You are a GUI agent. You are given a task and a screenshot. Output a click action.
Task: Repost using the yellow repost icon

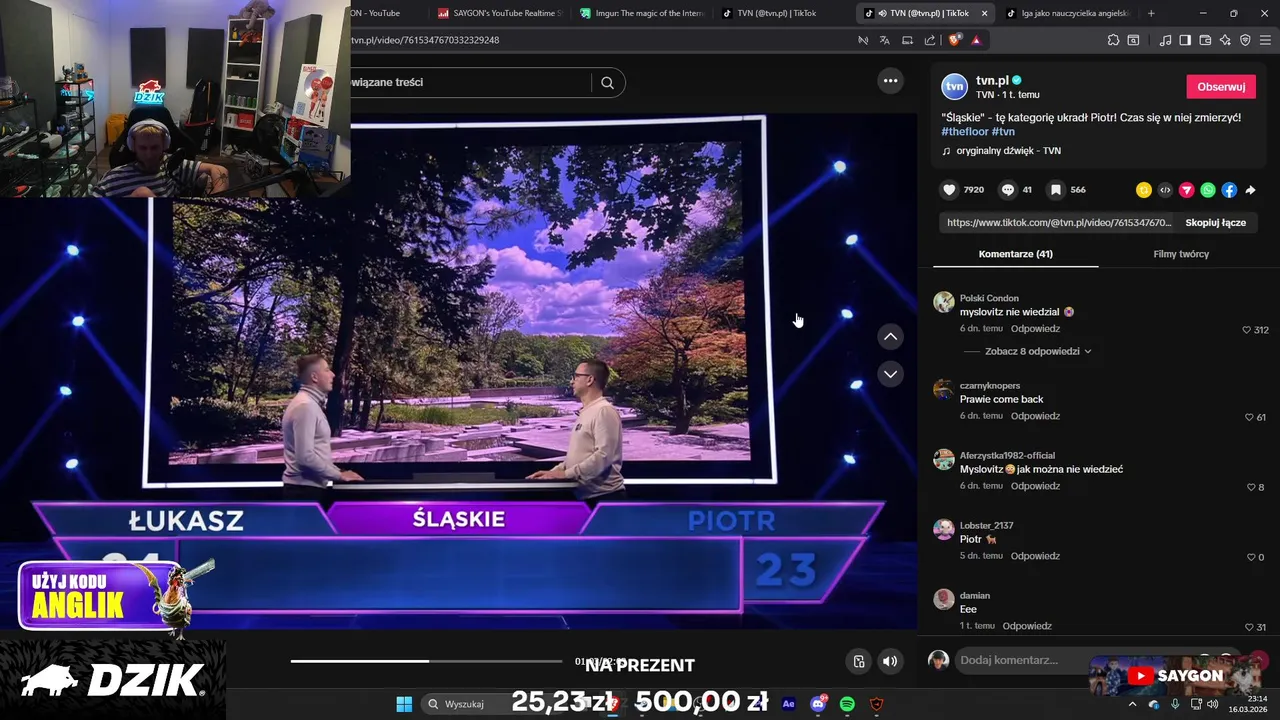1144,190
